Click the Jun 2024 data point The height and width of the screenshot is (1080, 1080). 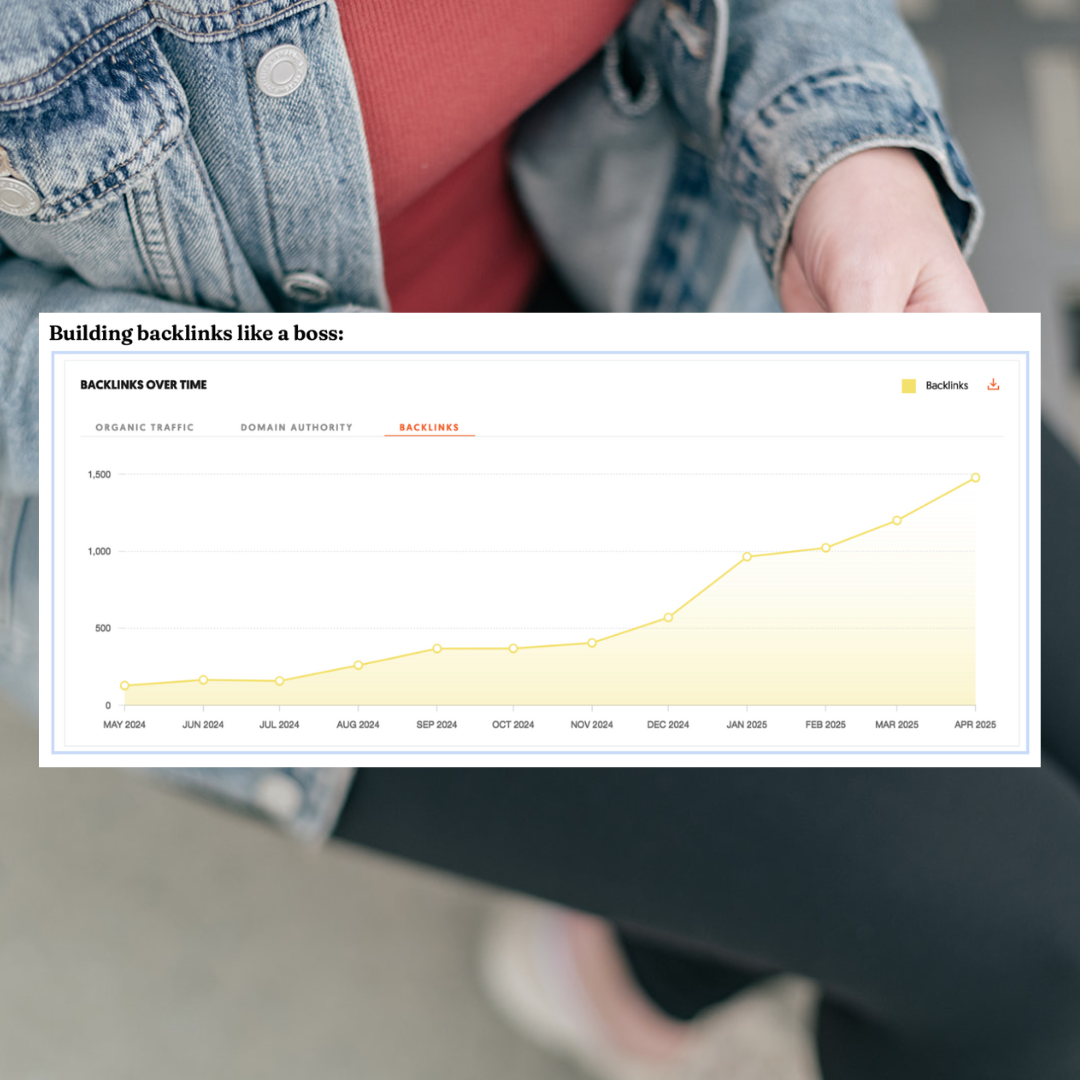point(203,680)
